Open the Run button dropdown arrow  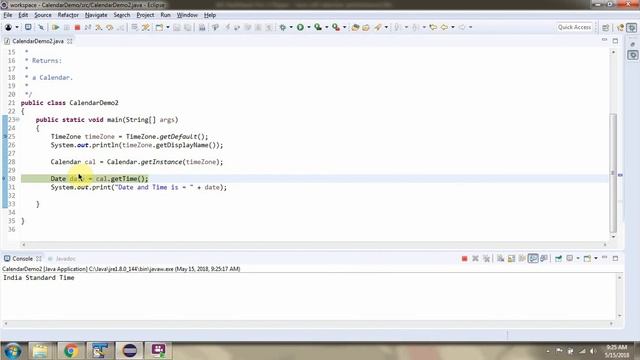click(309, 27)
